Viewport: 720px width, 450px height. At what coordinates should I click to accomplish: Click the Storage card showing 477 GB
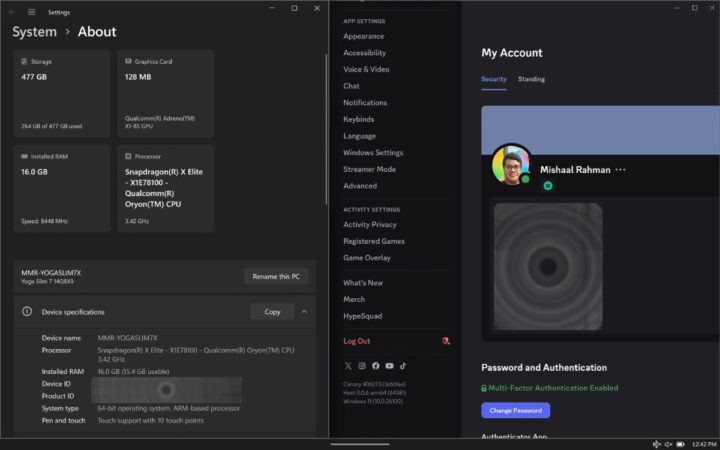62,93
